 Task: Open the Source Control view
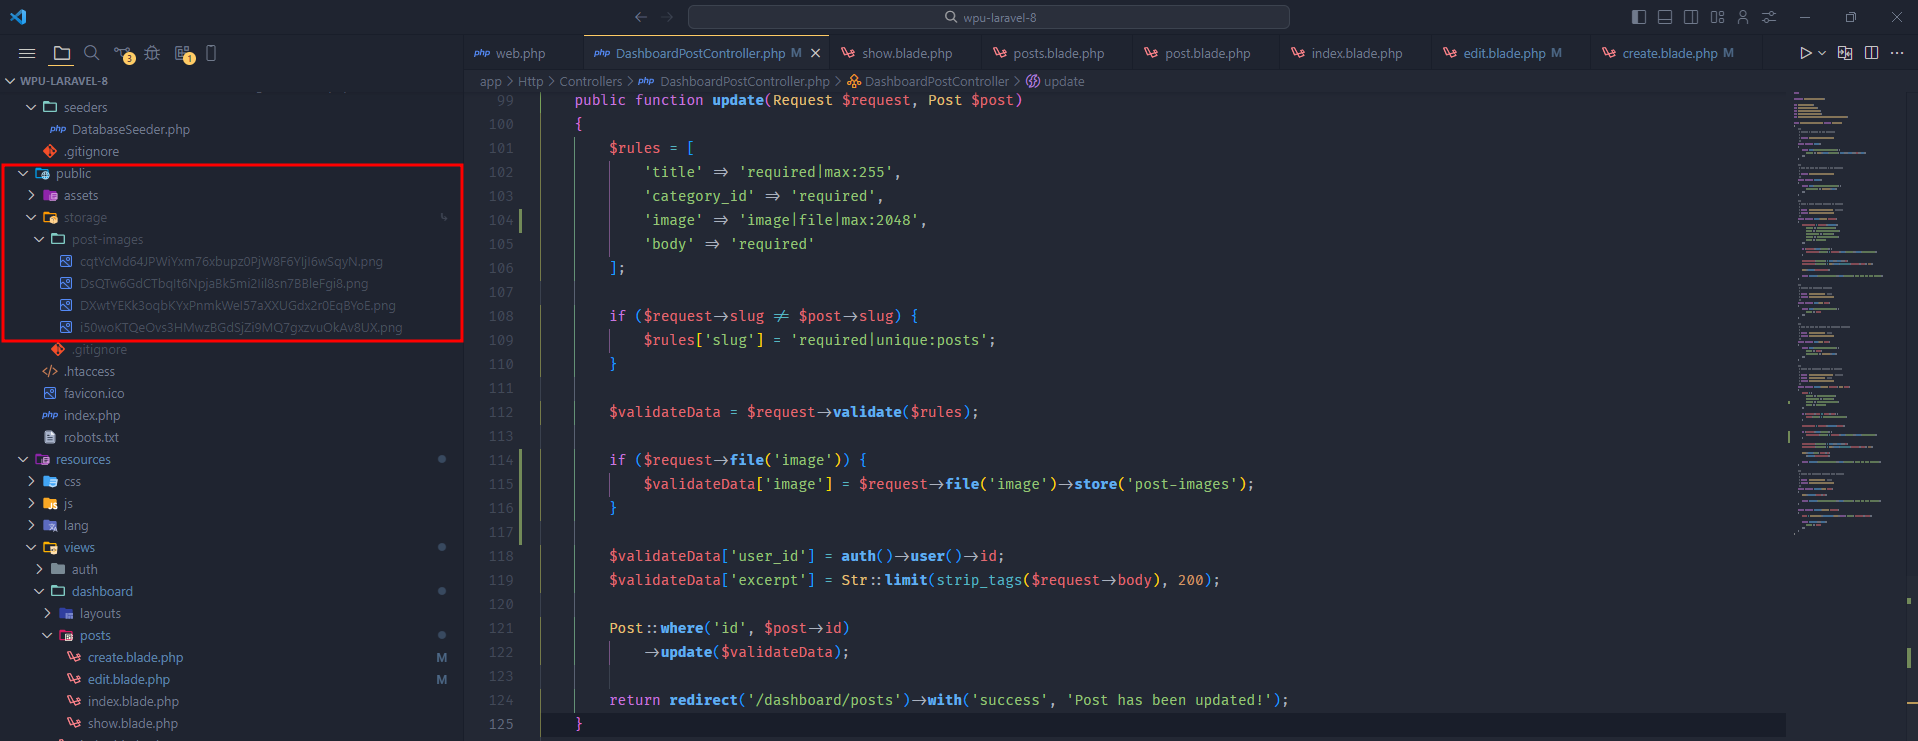click(x=123, y=54)
